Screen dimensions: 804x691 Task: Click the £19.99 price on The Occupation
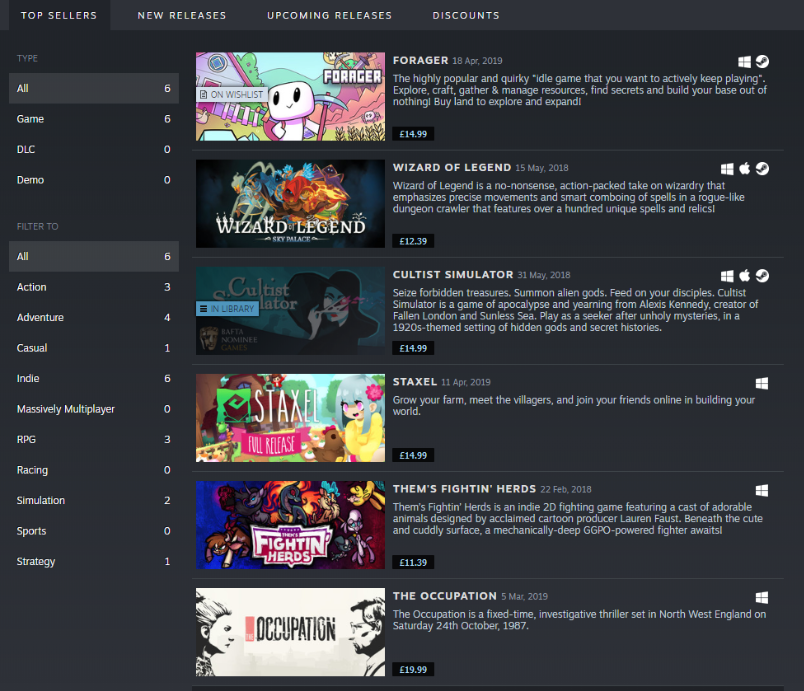[x=413, y=669]
